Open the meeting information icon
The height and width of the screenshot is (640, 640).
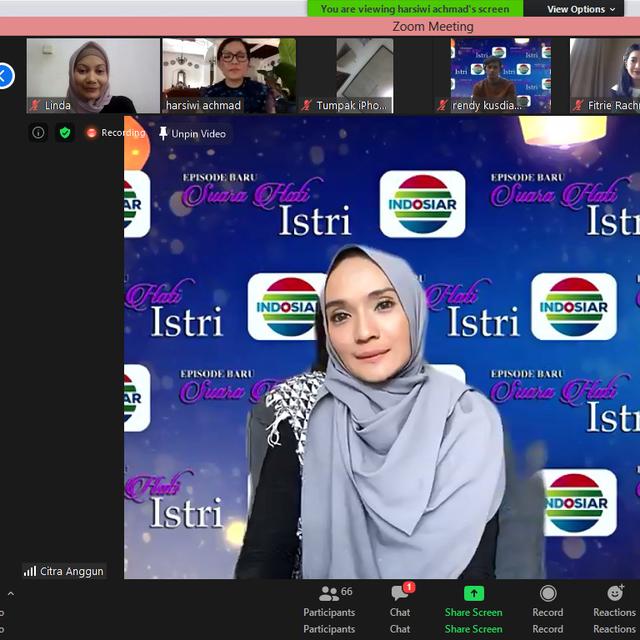pos(38,133)
